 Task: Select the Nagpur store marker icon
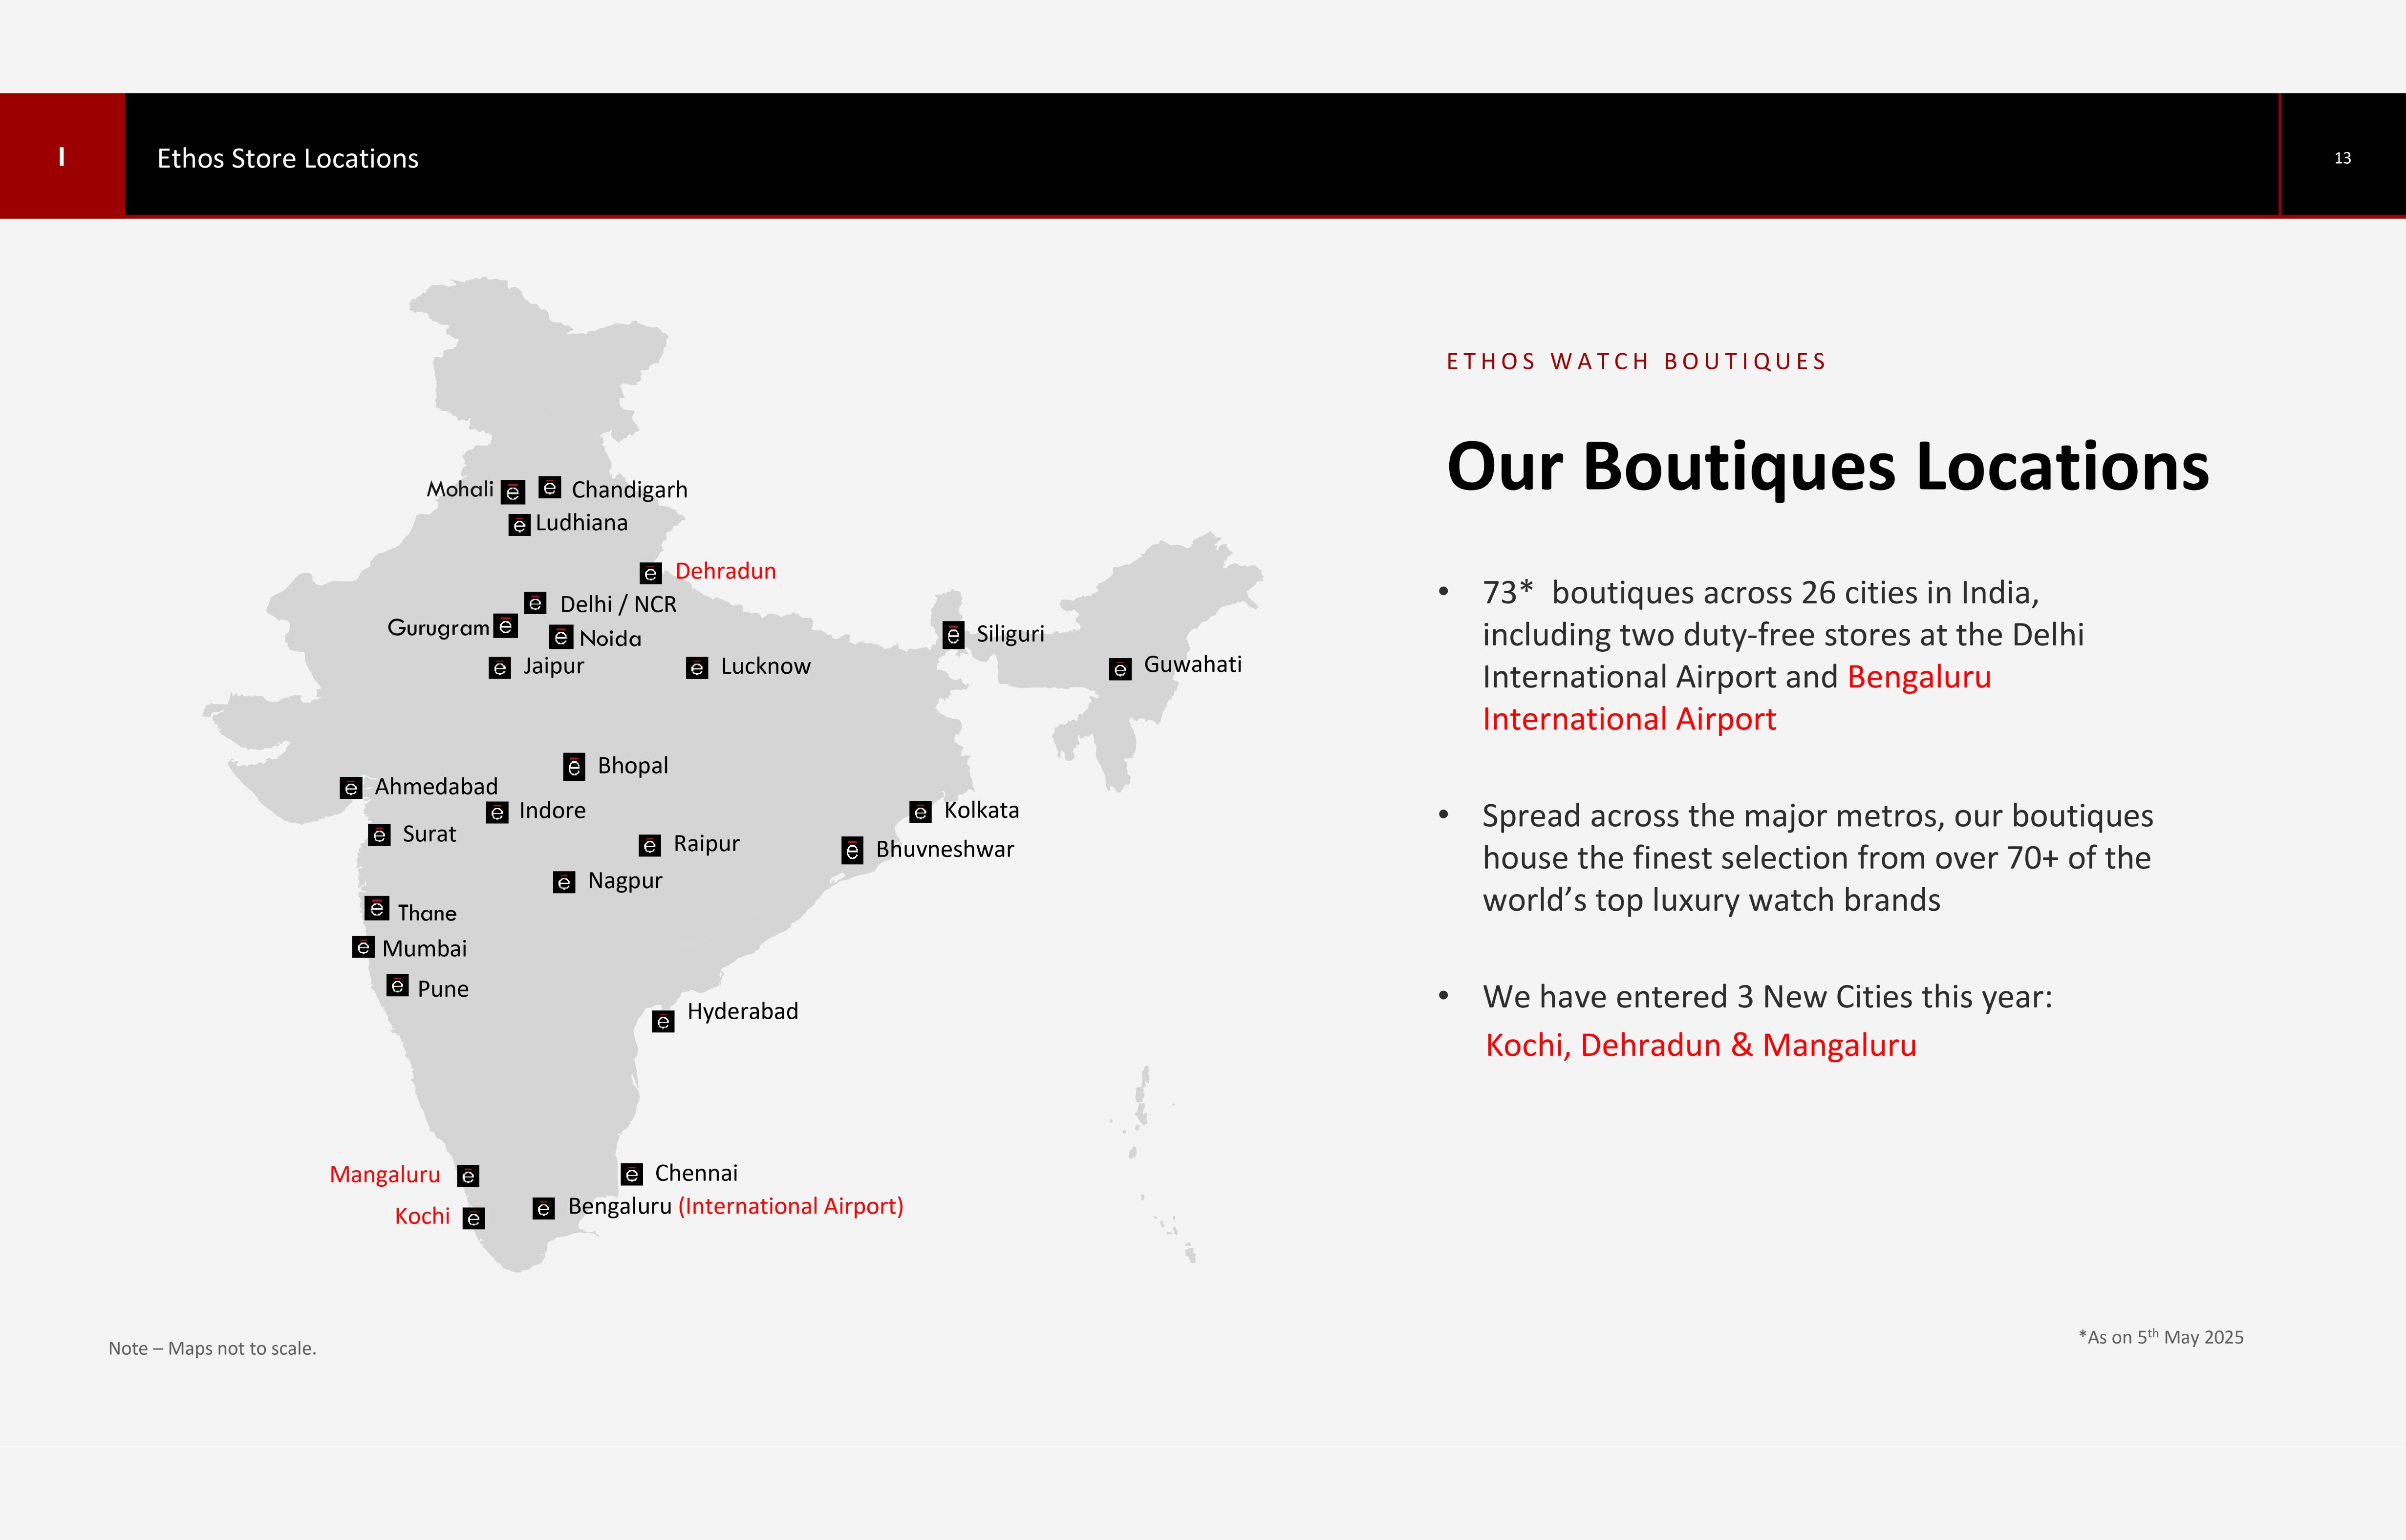[x=564, y=882]
